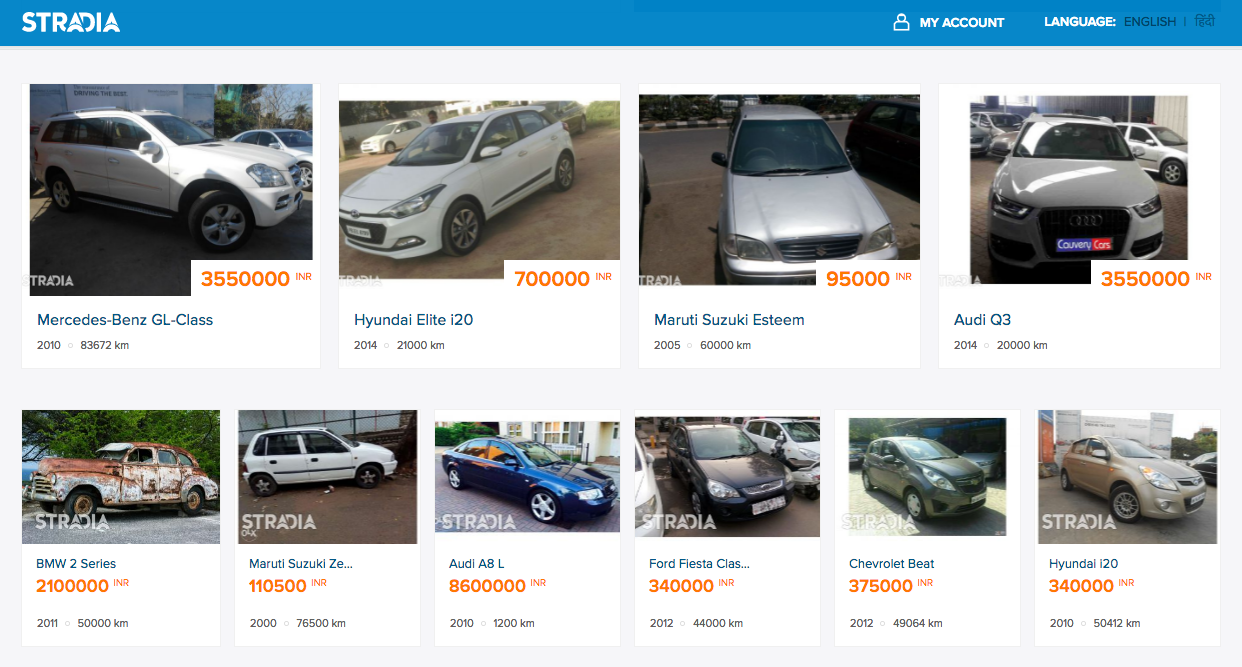Image resolution: width=1242 pixels, height=667 pixels.
Task: Open Hyundai Elite i20 listing title
Action: 413,320
